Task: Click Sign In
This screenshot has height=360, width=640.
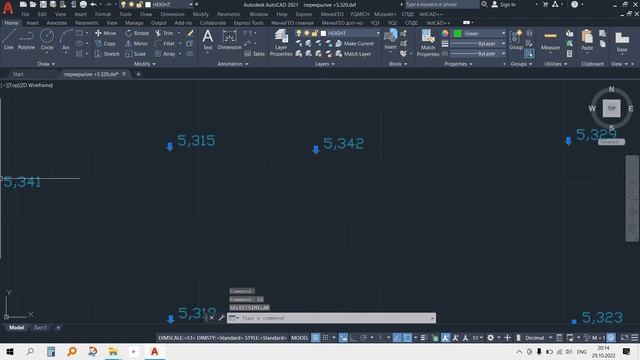Action: click(503, 4)
